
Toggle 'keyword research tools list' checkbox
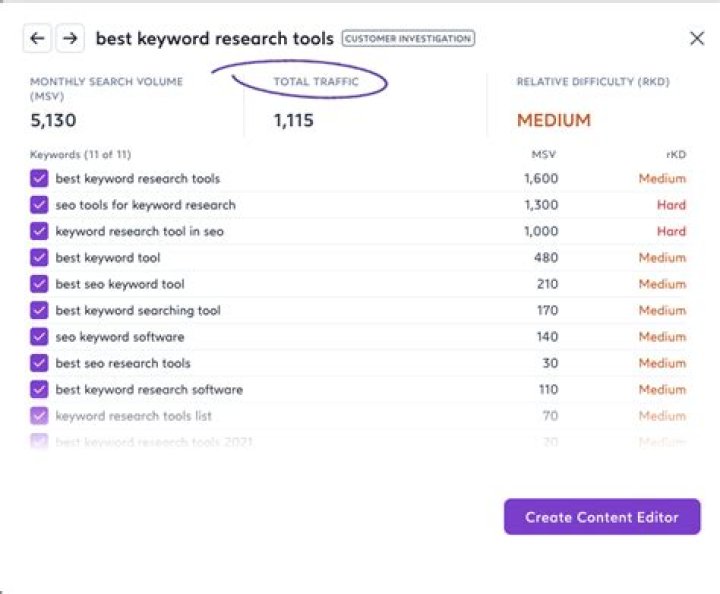pyautogui.click(x=39, y=416)
